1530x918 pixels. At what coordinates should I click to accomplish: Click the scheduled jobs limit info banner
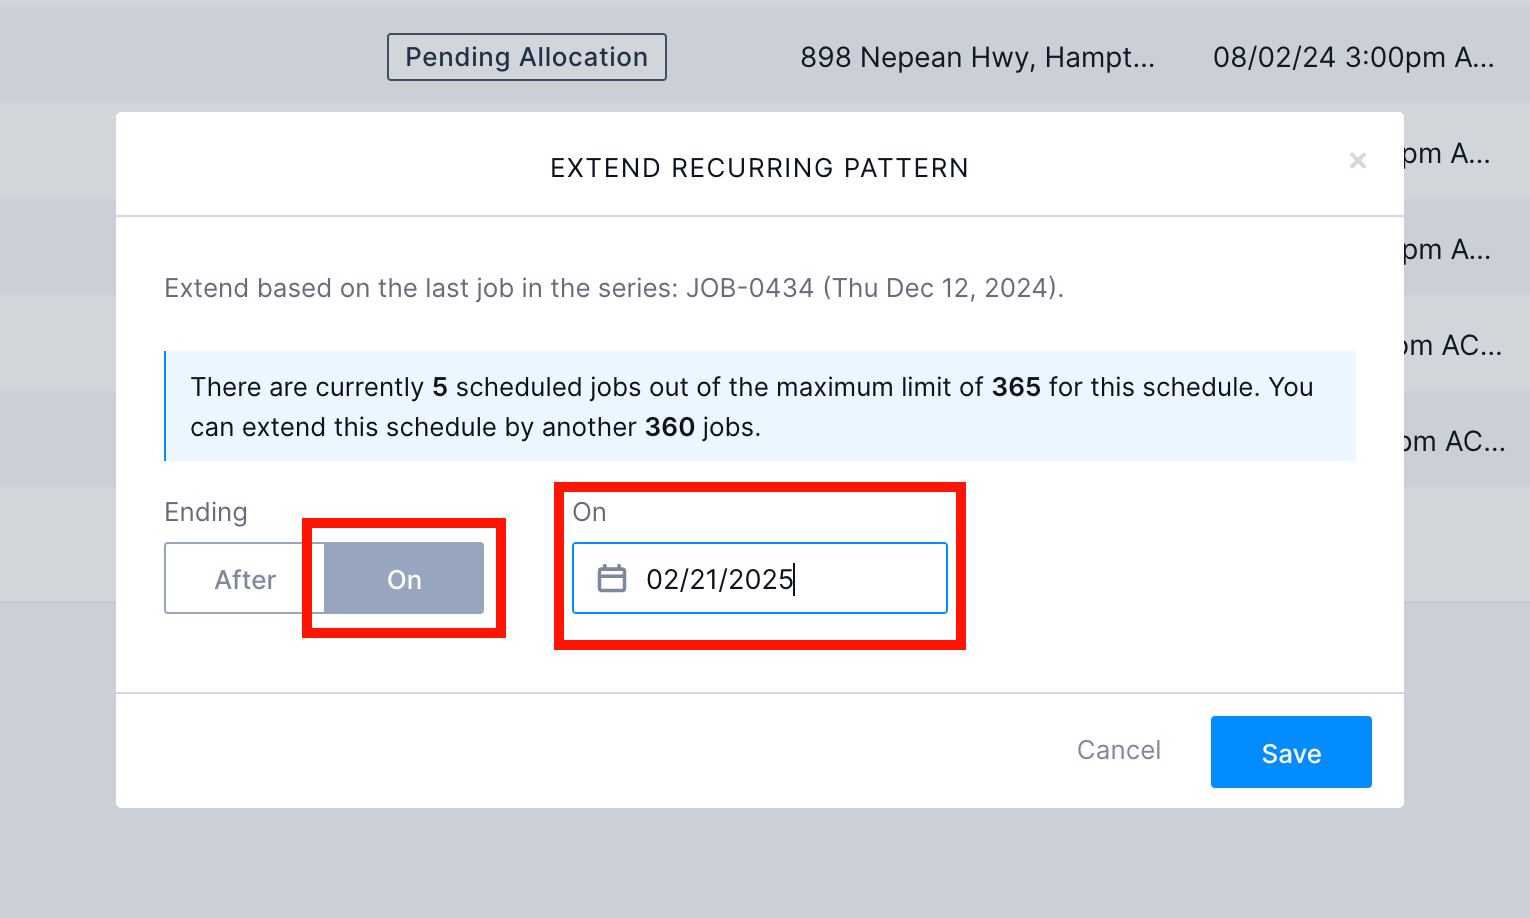tap(760, 406)
